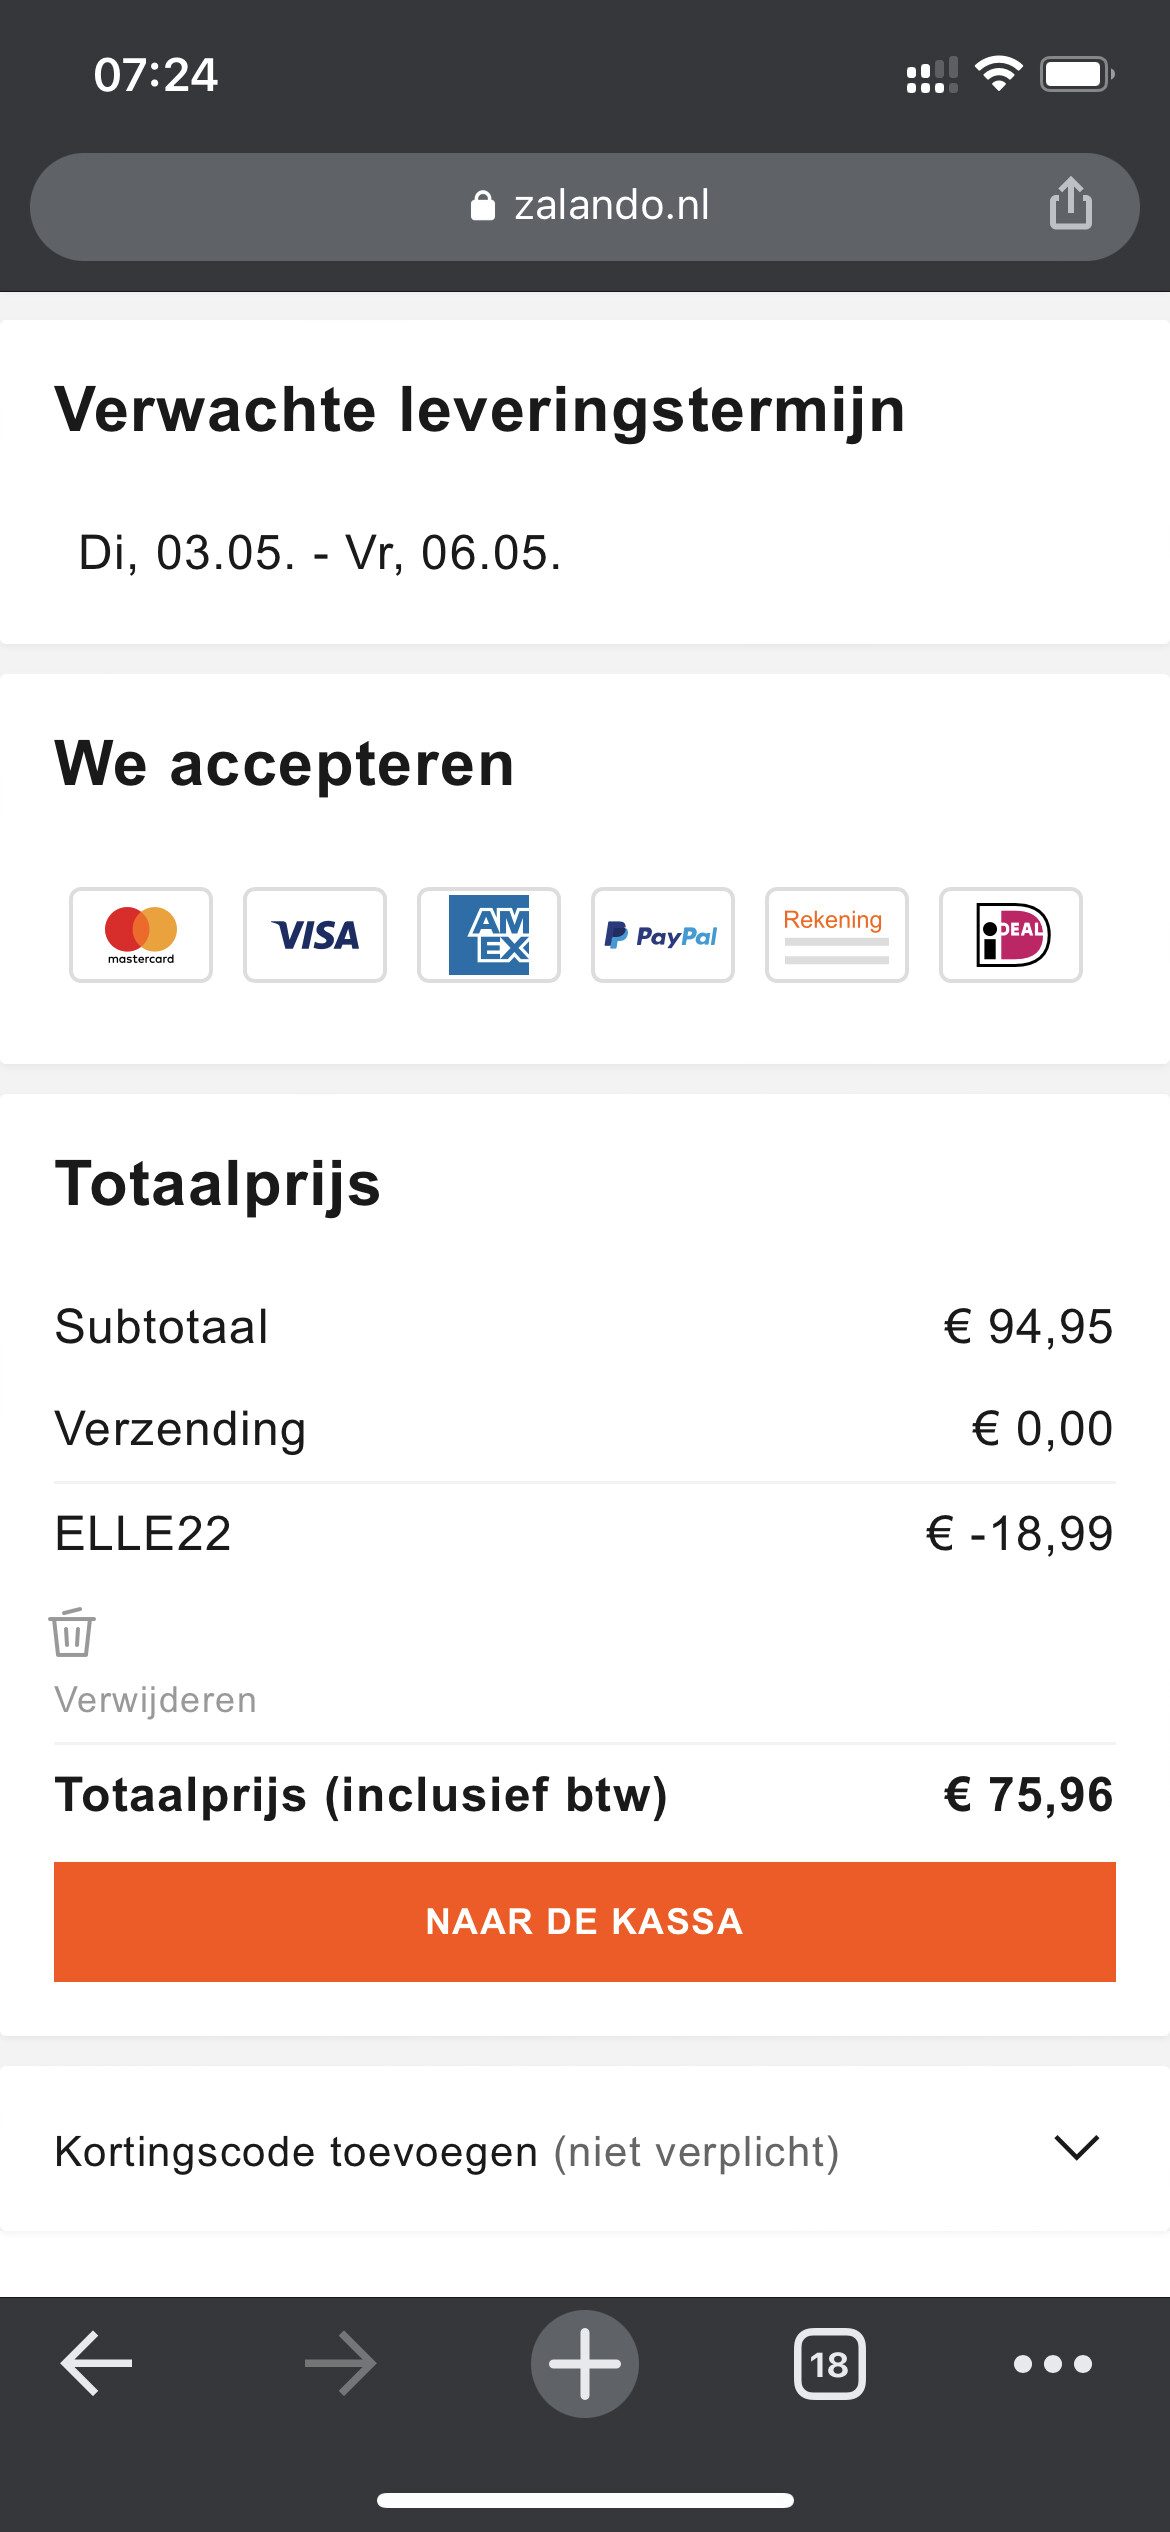This screenshot has width=1170, height=2532.
Task: Tap the Mastercard payment icon
Action: 141,935
